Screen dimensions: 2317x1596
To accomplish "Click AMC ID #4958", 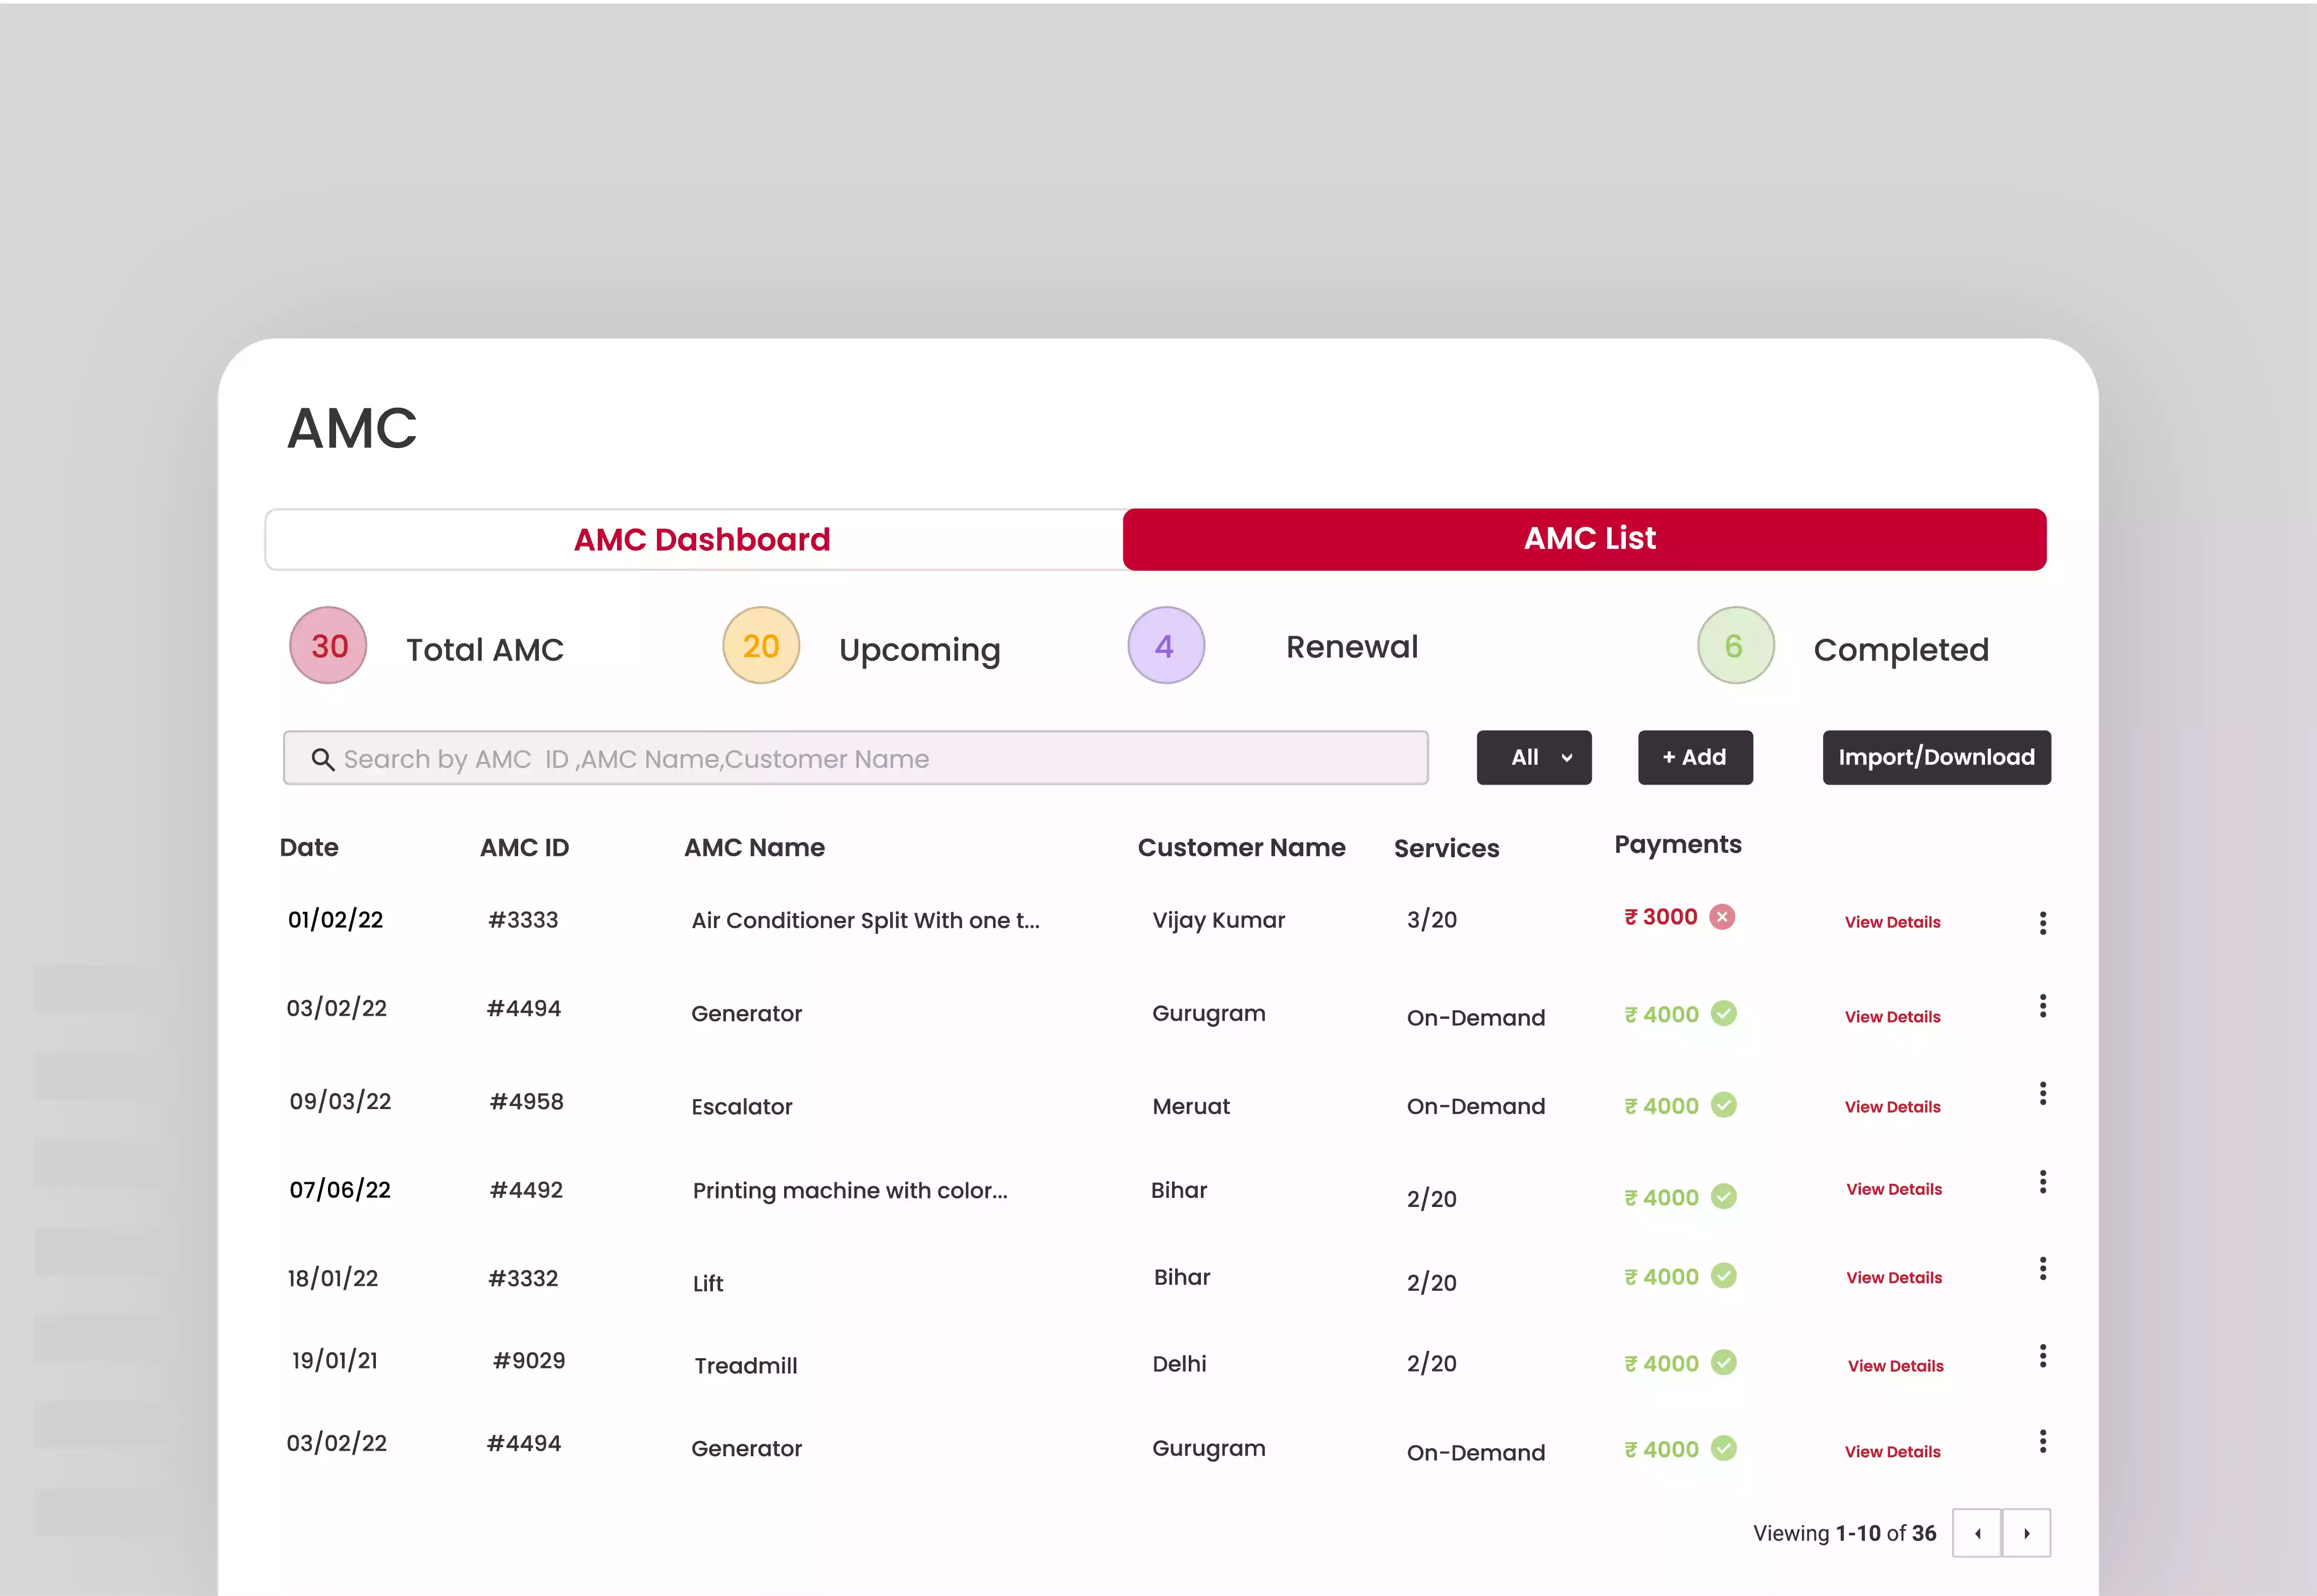I will click(527, 1102).
